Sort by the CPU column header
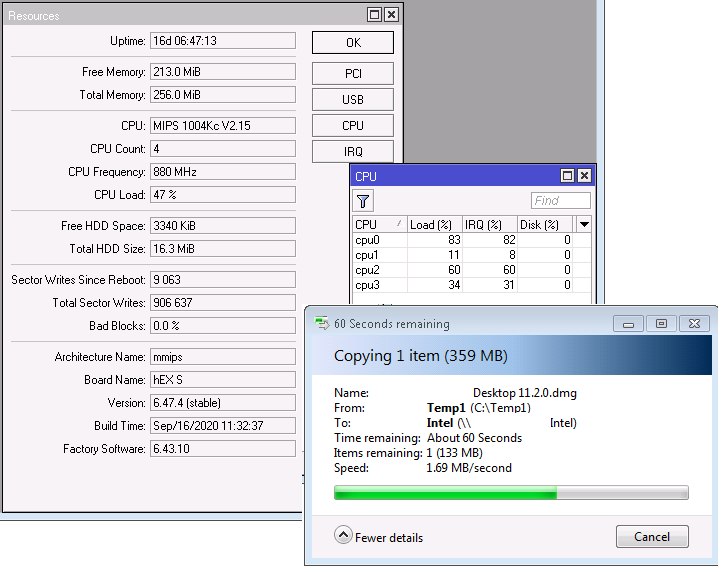Screen dimensions: 721x572 [x=380, y=224]
